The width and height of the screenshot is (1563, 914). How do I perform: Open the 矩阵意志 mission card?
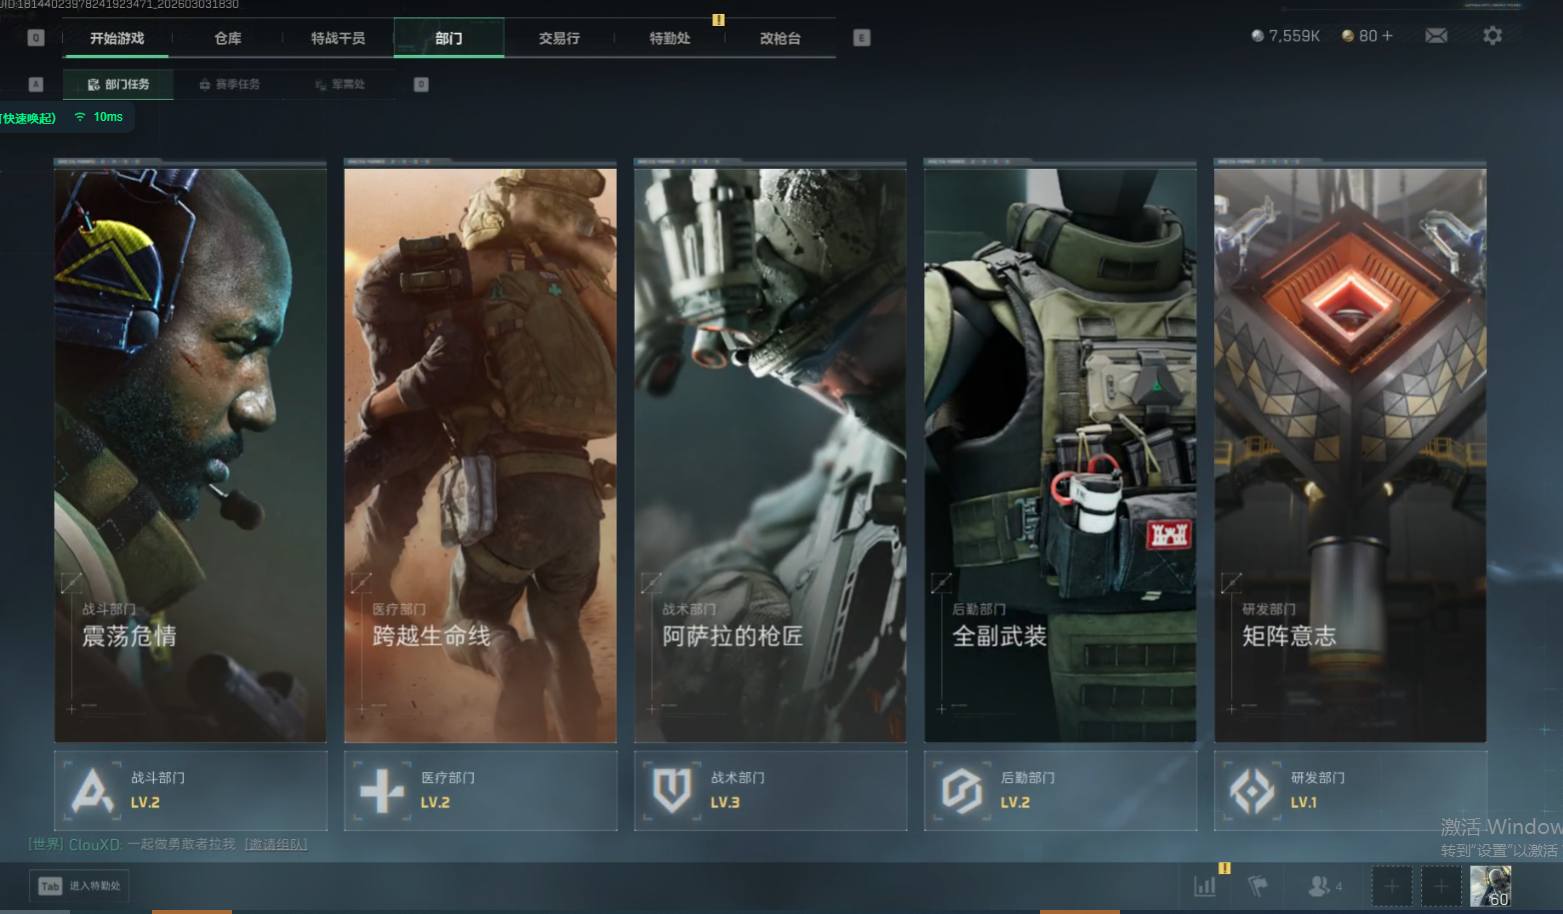coord(1350,451)
